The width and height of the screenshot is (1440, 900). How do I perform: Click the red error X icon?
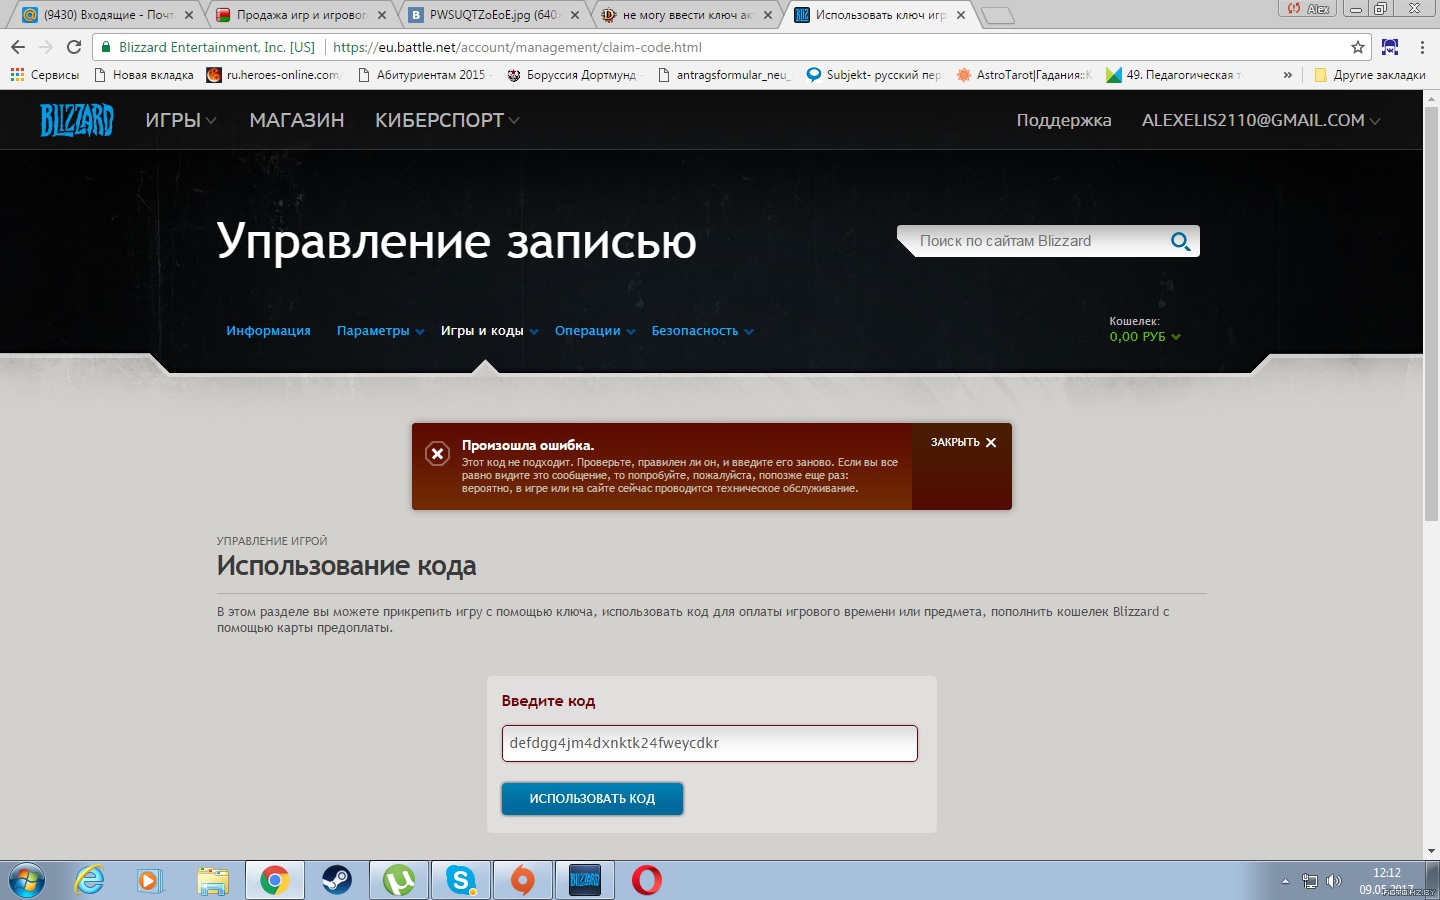point(437,454)
